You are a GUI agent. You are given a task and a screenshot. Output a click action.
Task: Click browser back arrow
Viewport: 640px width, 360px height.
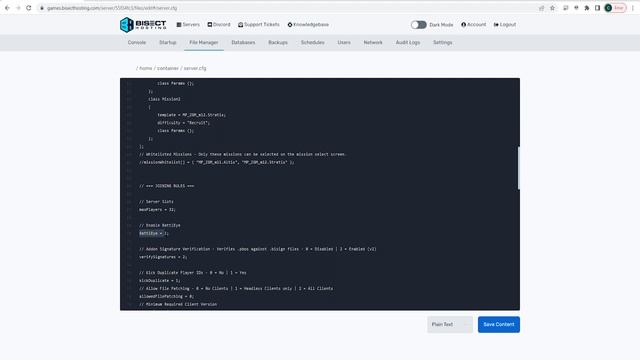(x=7, y=8)
